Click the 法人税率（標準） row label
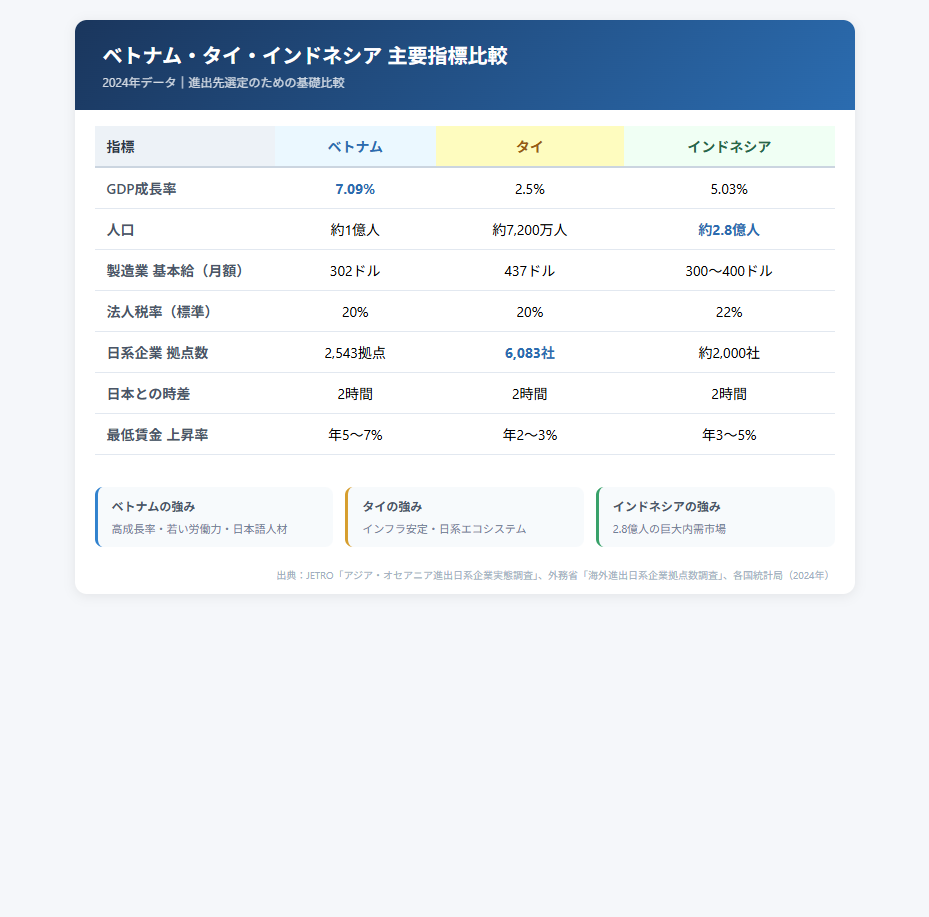Image resolution: width=929 pixels, height=917 pixels. 159,312
